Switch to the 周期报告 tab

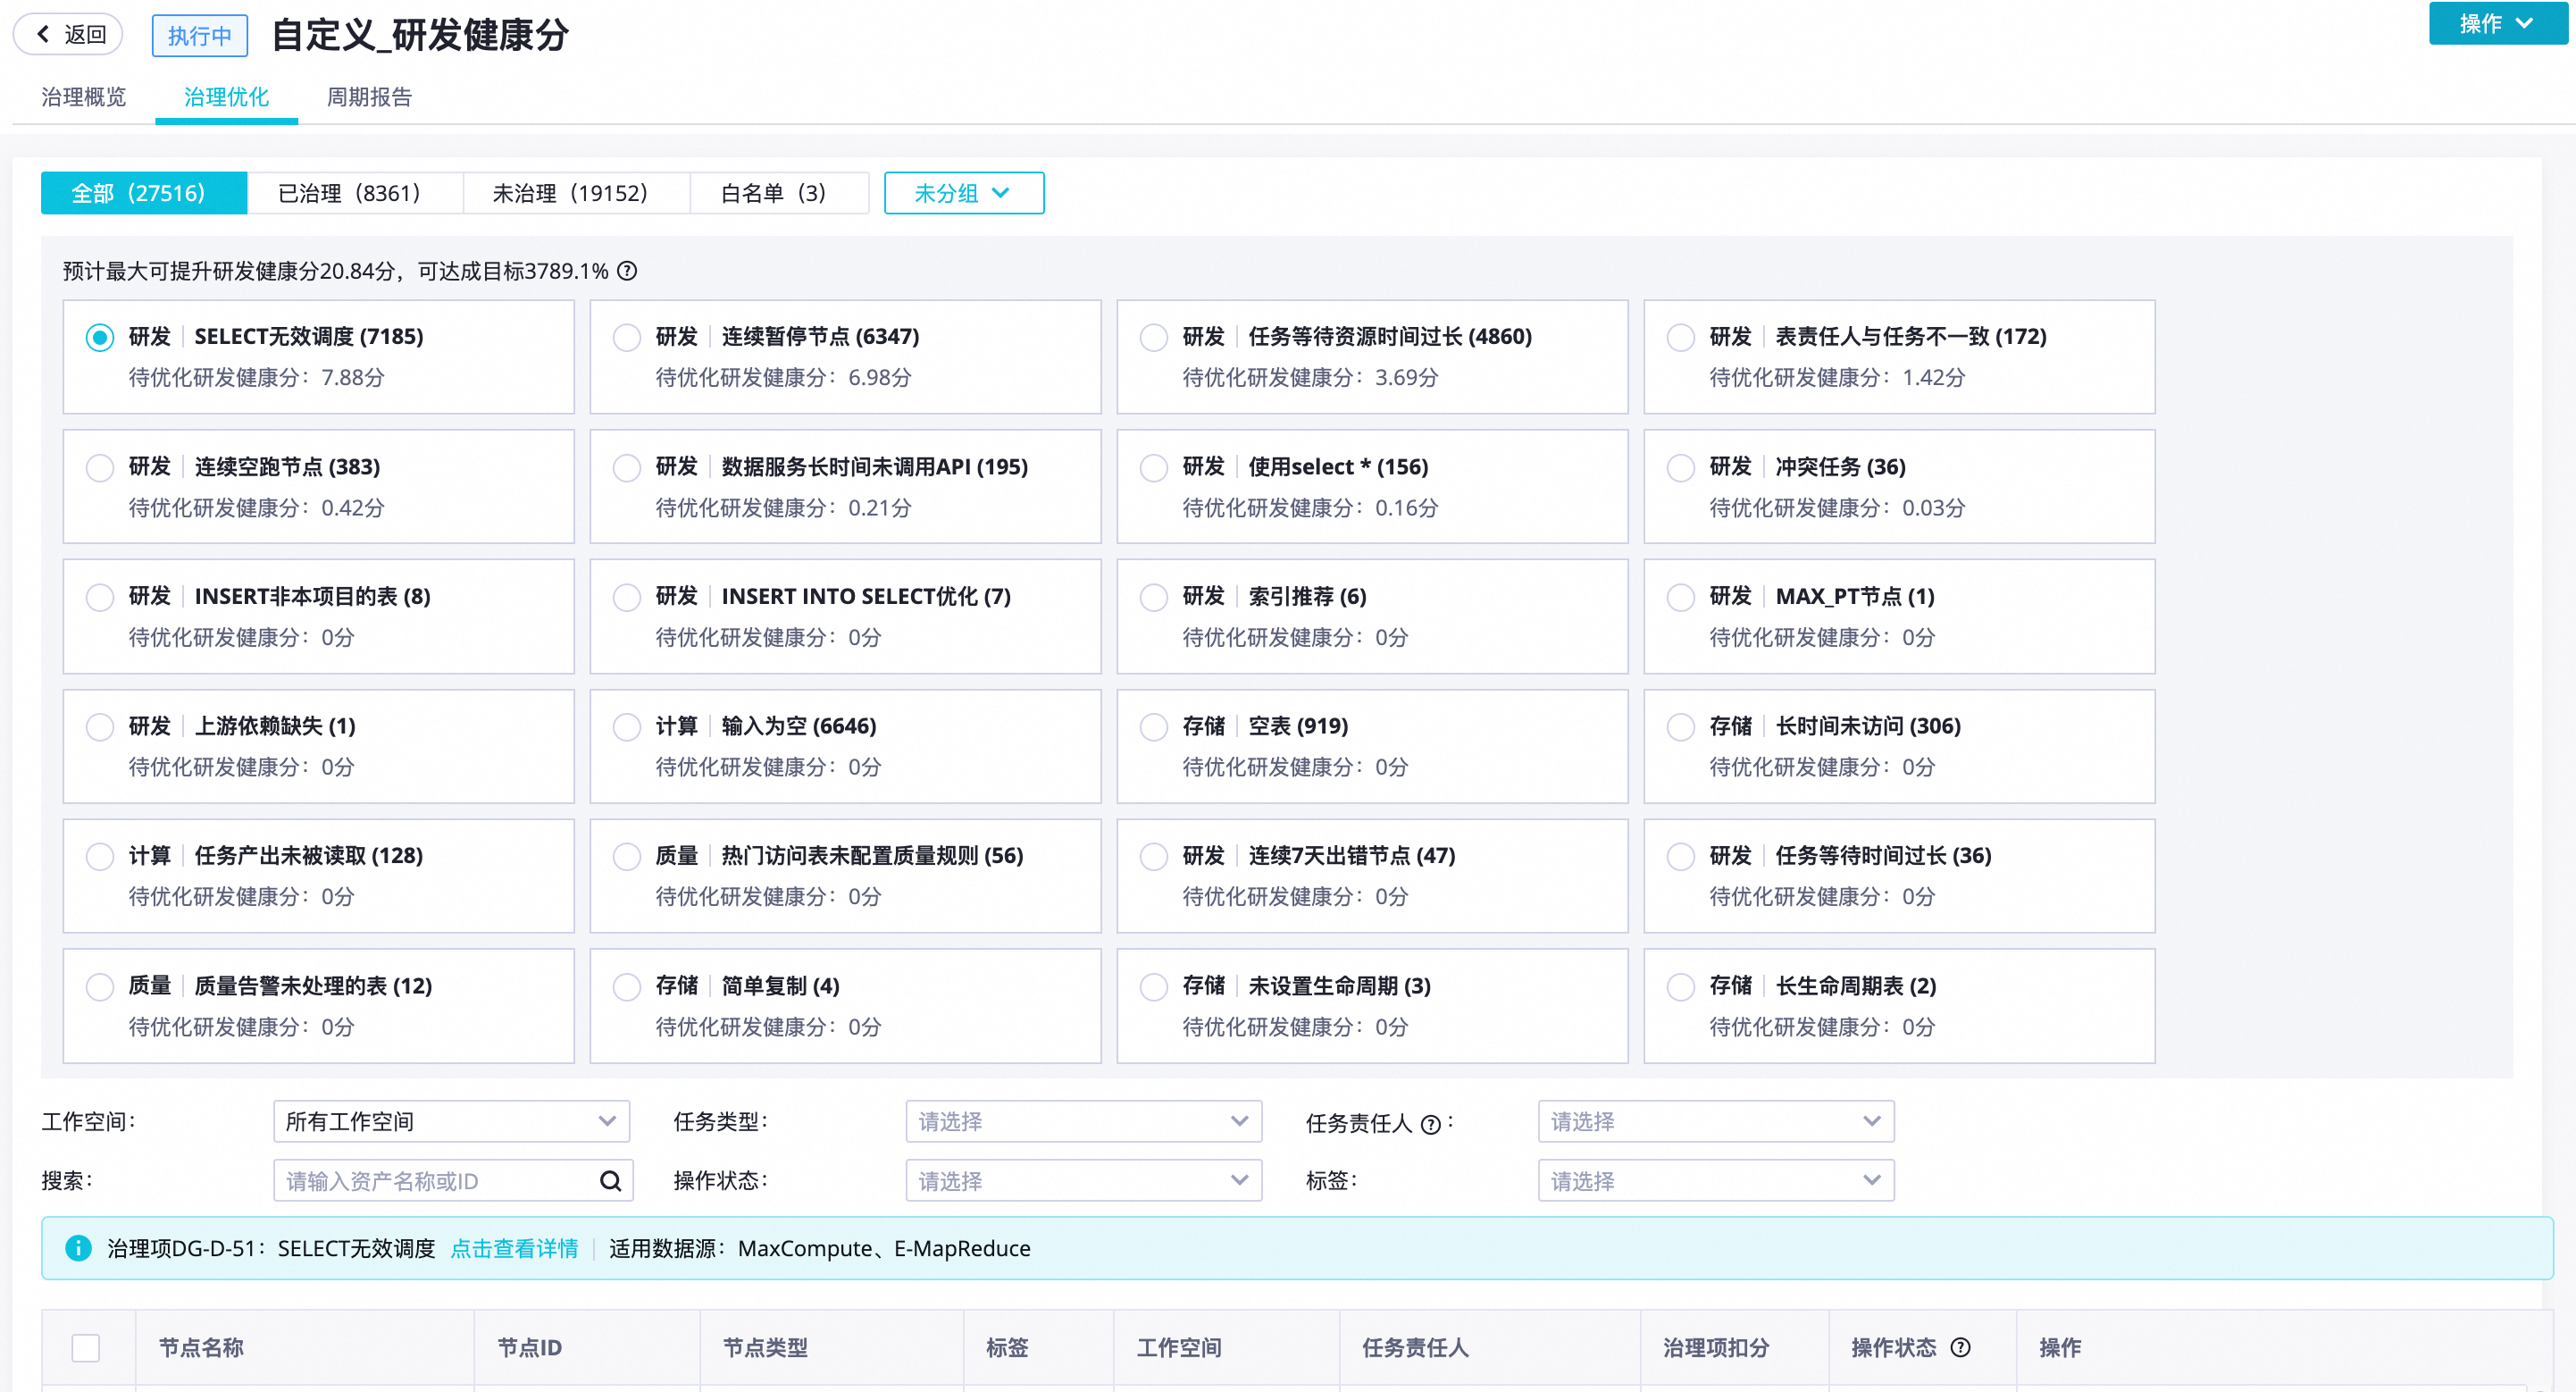(369, 97)
